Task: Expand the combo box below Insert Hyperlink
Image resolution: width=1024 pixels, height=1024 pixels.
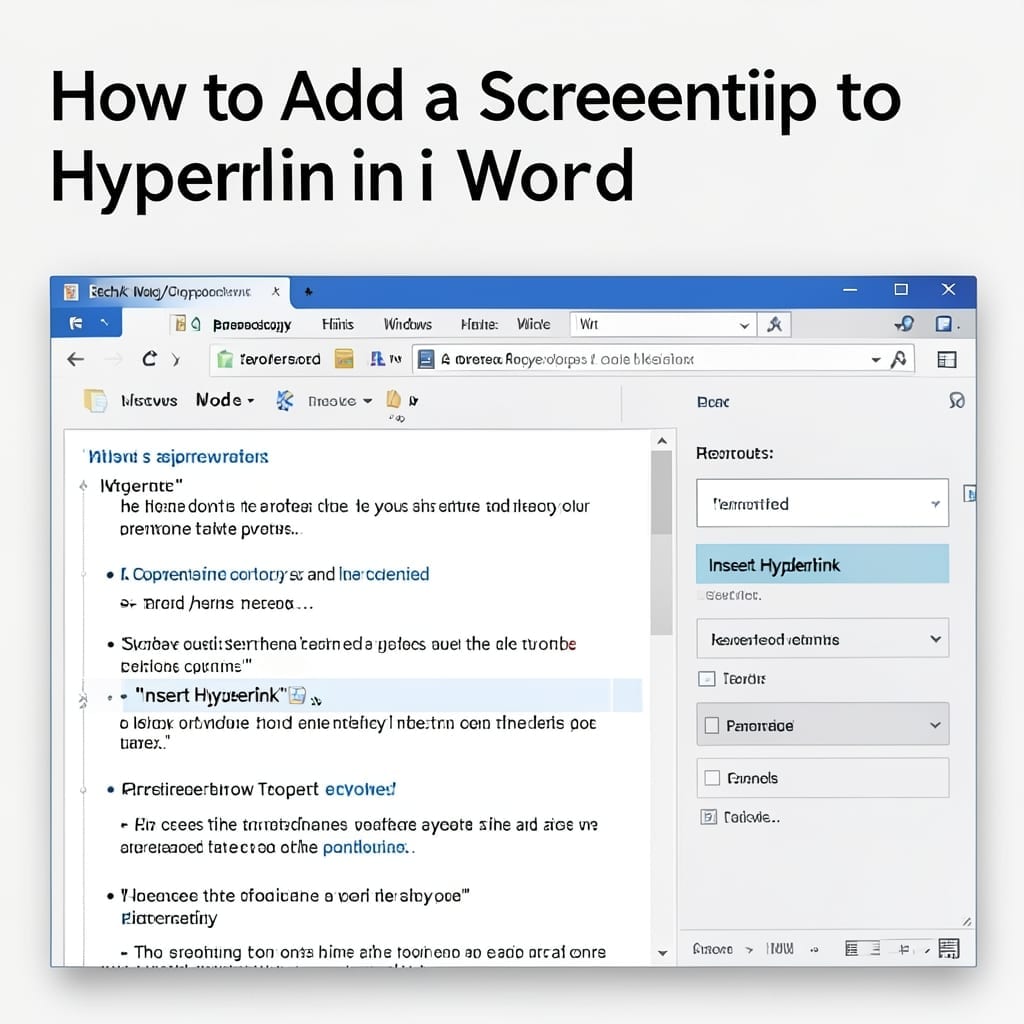Action: pyautogui.click(x=822, y=638)
